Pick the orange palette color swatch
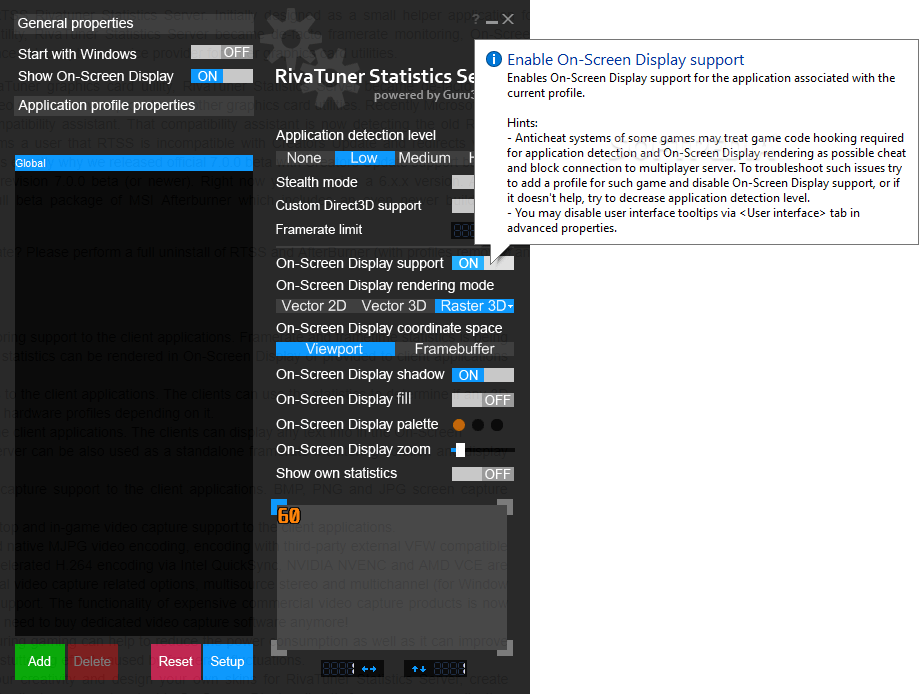The width and height of the screenshot is (919, 694). [459, 425]
